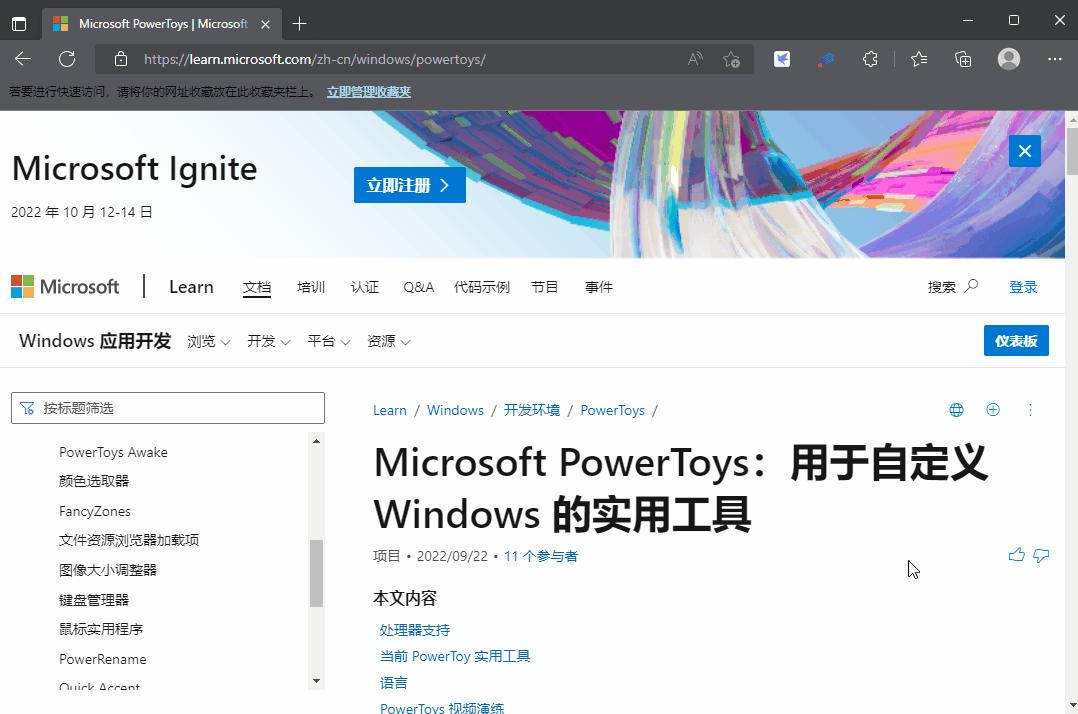1078x714 pixels.
Task: Click the read aloud icon in address bar
Action: pyautogui.click(x=694, y=59)
